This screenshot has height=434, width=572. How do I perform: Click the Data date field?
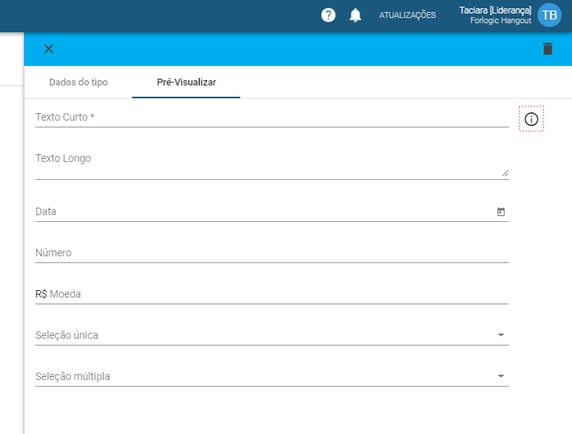(x=272, y=212)
